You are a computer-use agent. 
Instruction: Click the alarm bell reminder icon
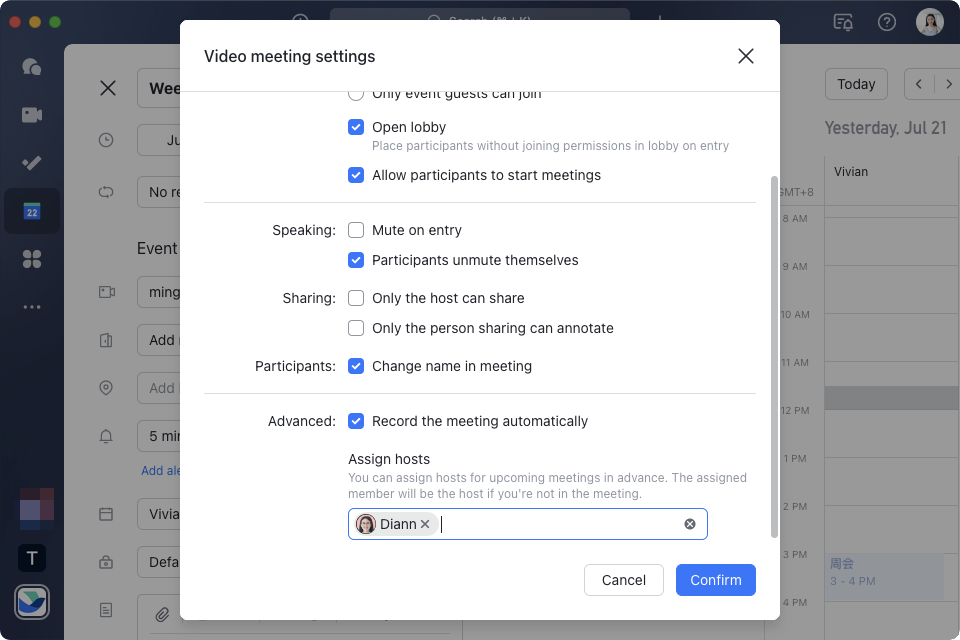[x=106, y=435]
